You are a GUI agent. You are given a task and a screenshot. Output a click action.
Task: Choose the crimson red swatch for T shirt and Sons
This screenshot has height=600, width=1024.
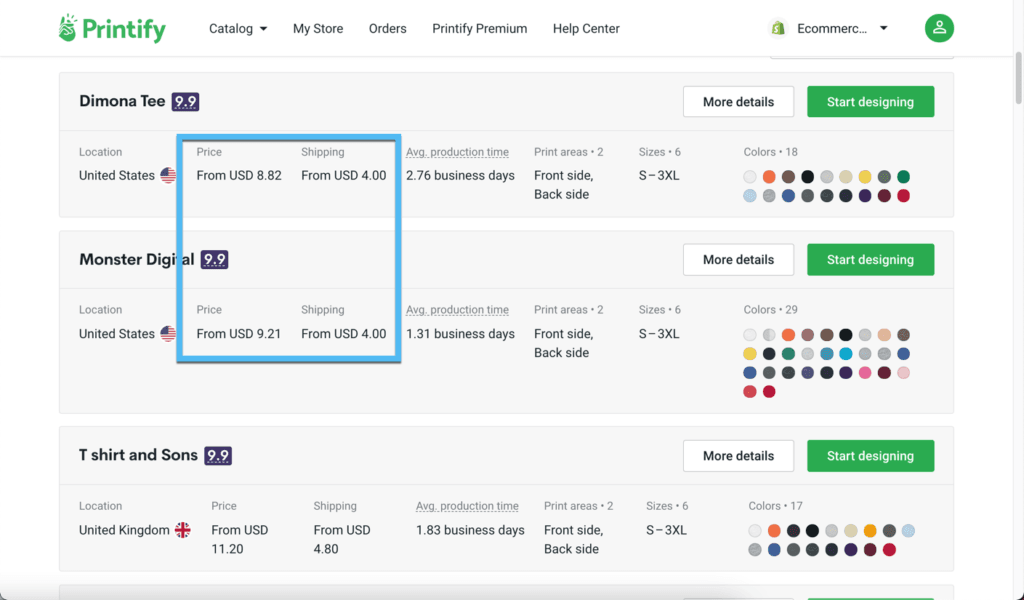[889, 550]
